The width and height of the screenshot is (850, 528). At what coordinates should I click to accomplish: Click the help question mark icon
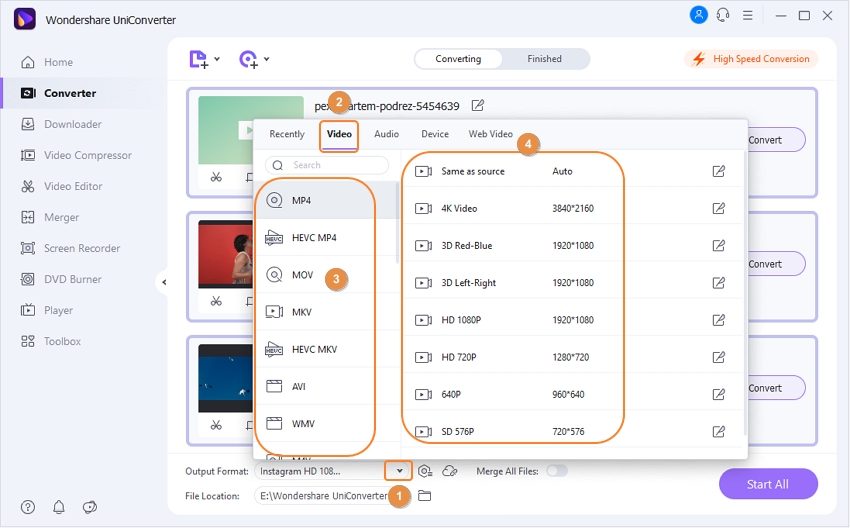tap(28, 507)
